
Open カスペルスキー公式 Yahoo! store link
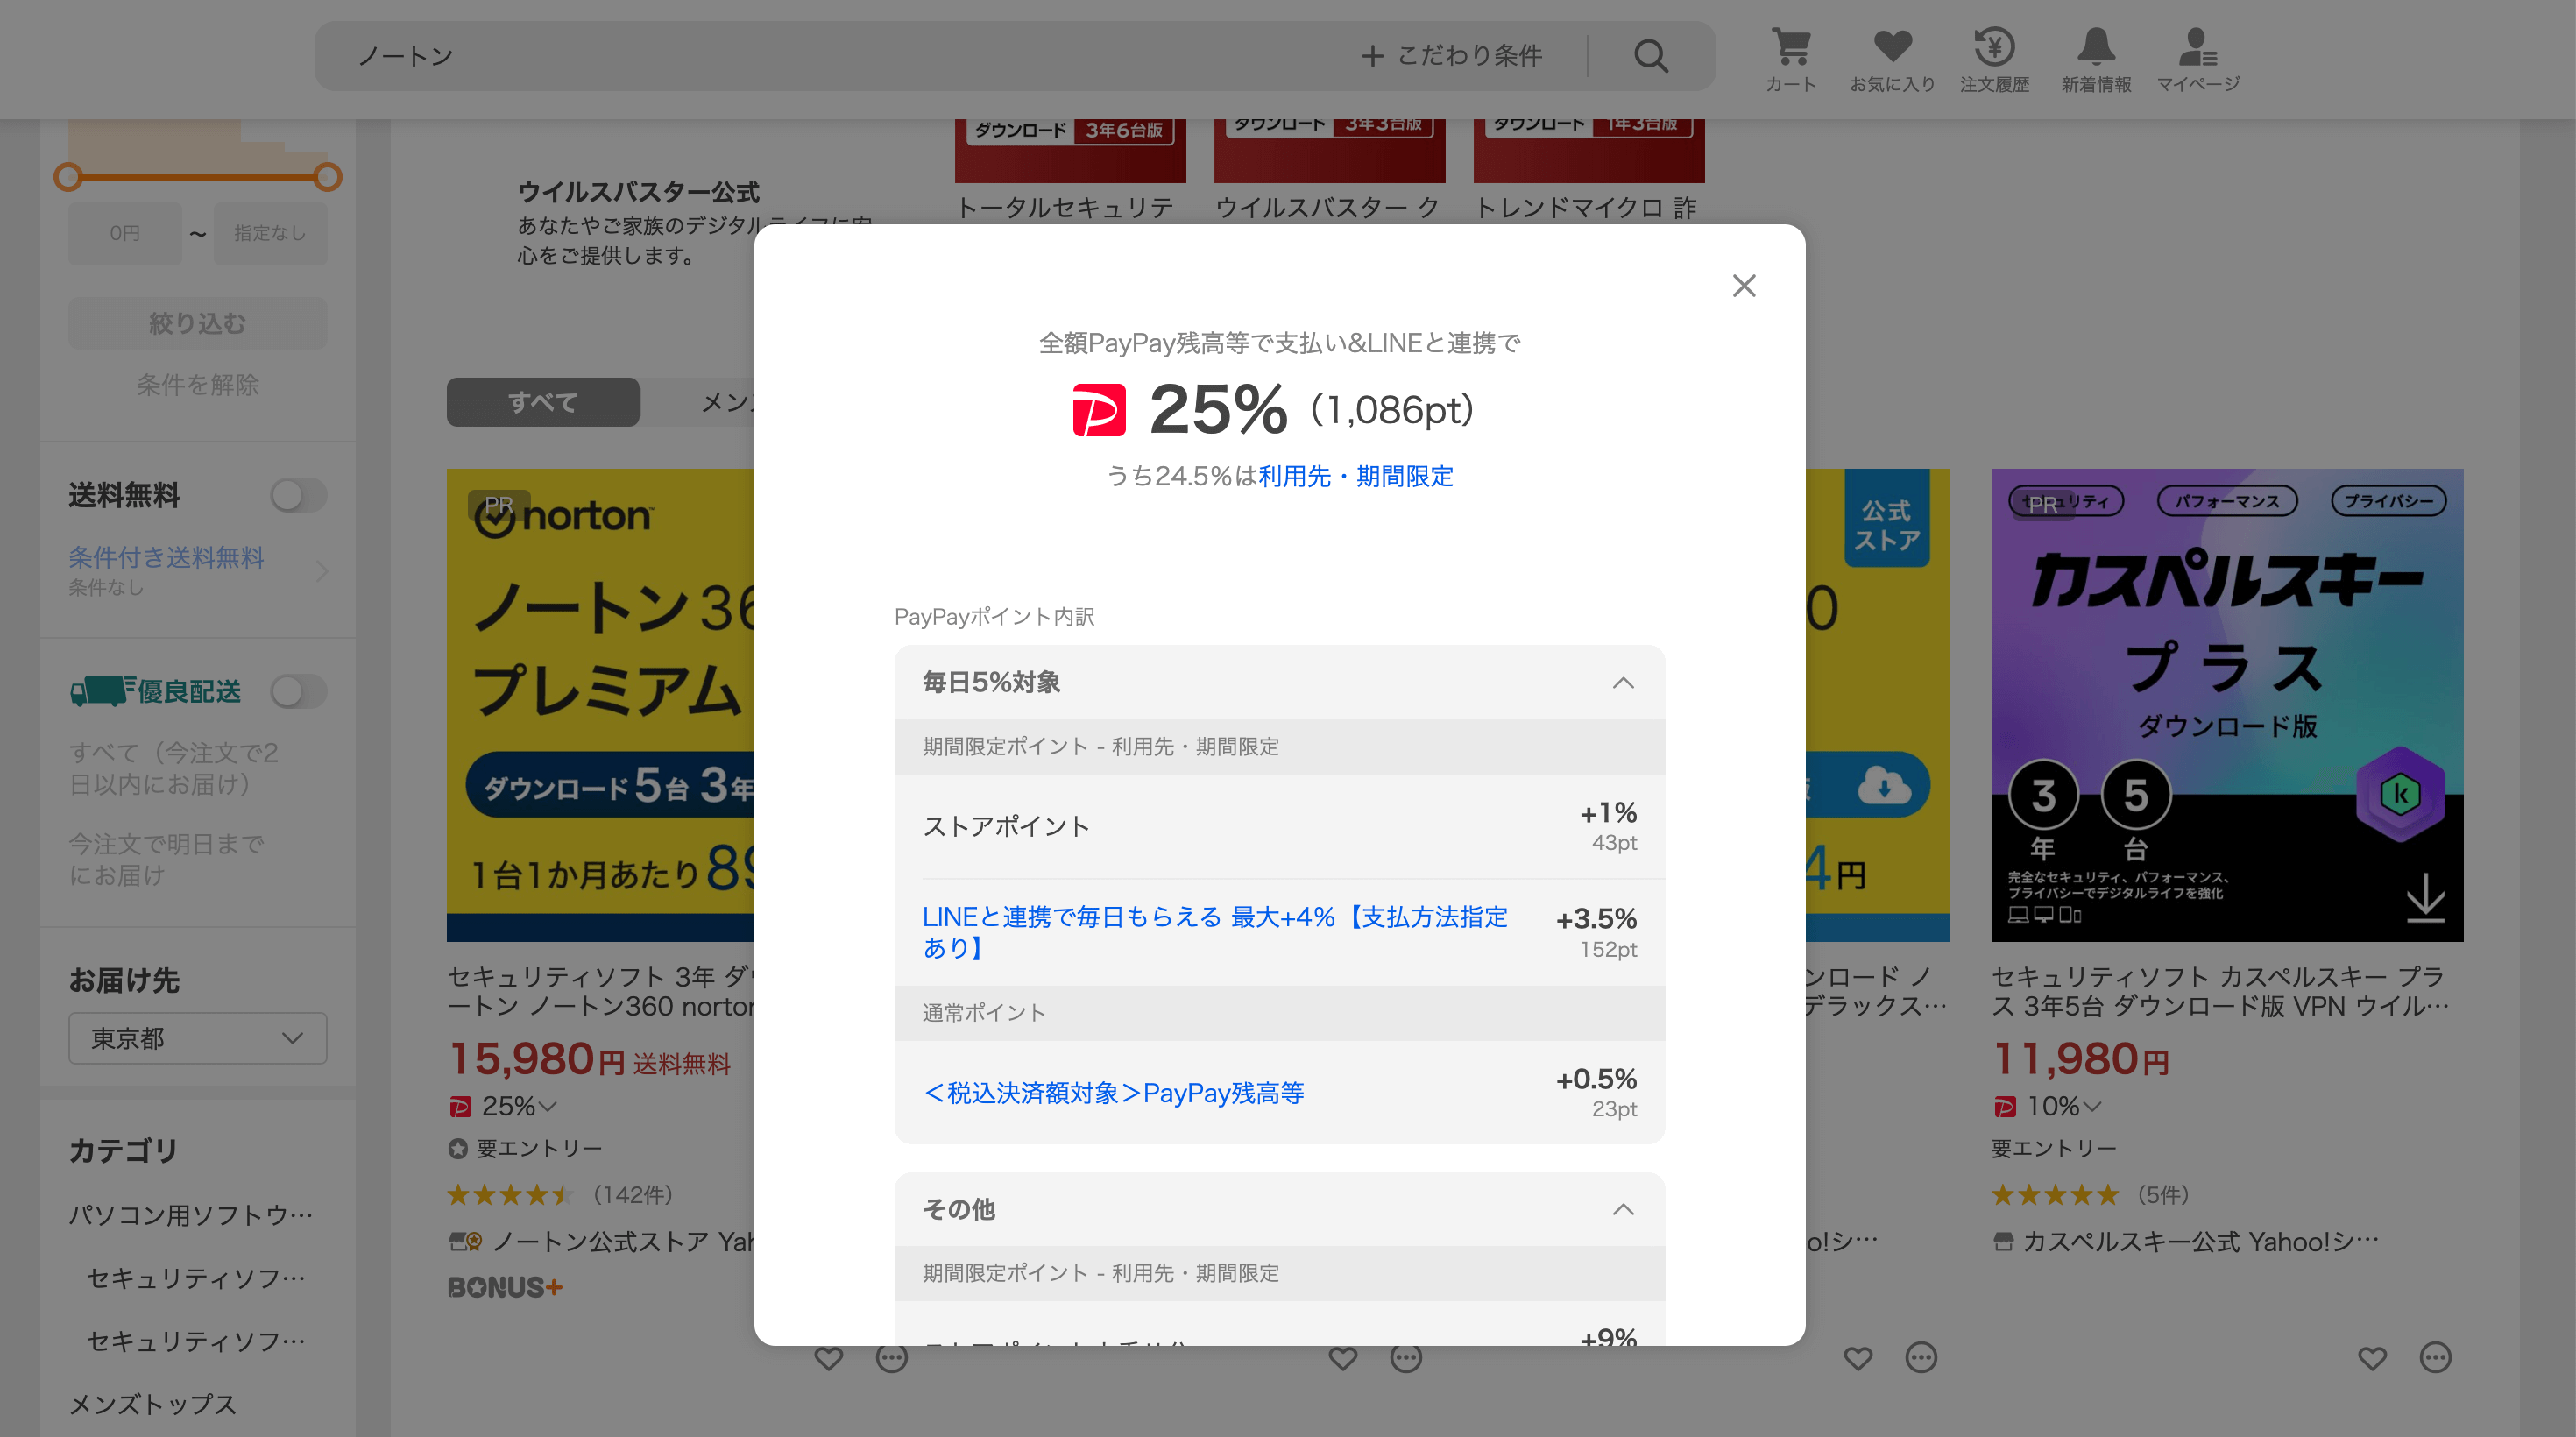point(2186,1241)
